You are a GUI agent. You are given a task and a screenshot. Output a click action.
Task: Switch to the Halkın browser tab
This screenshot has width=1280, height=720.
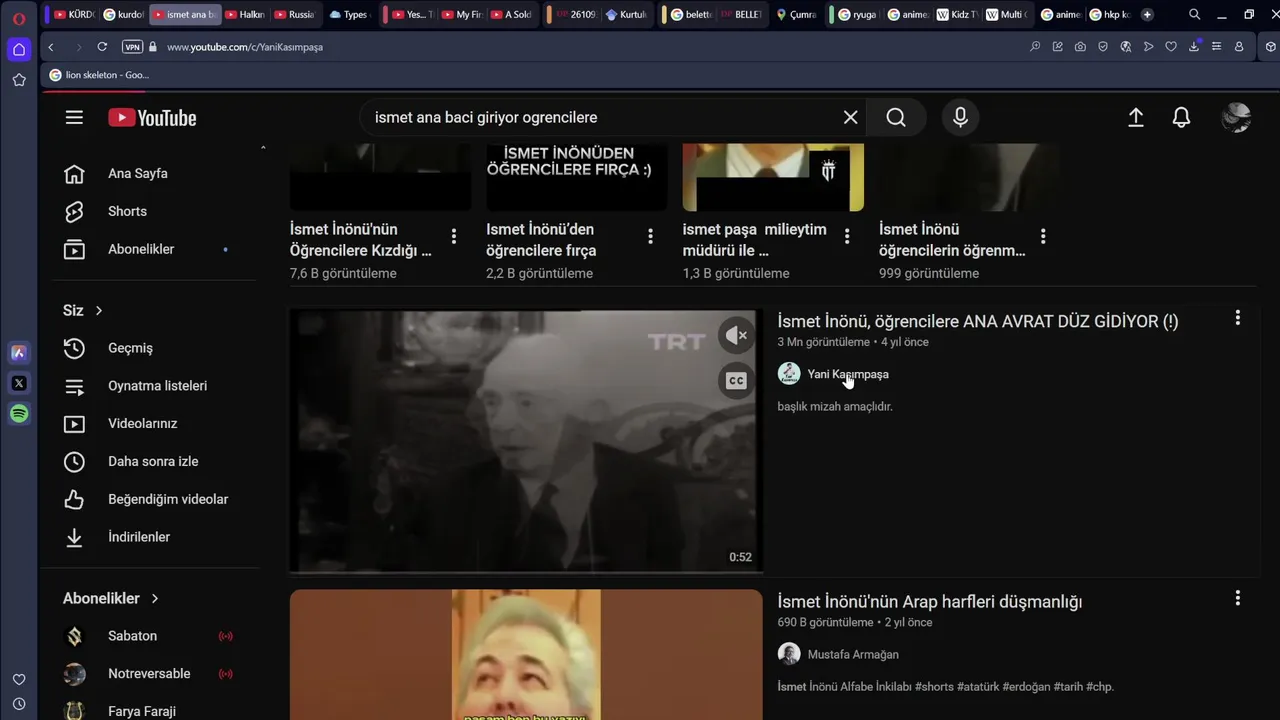245,15
